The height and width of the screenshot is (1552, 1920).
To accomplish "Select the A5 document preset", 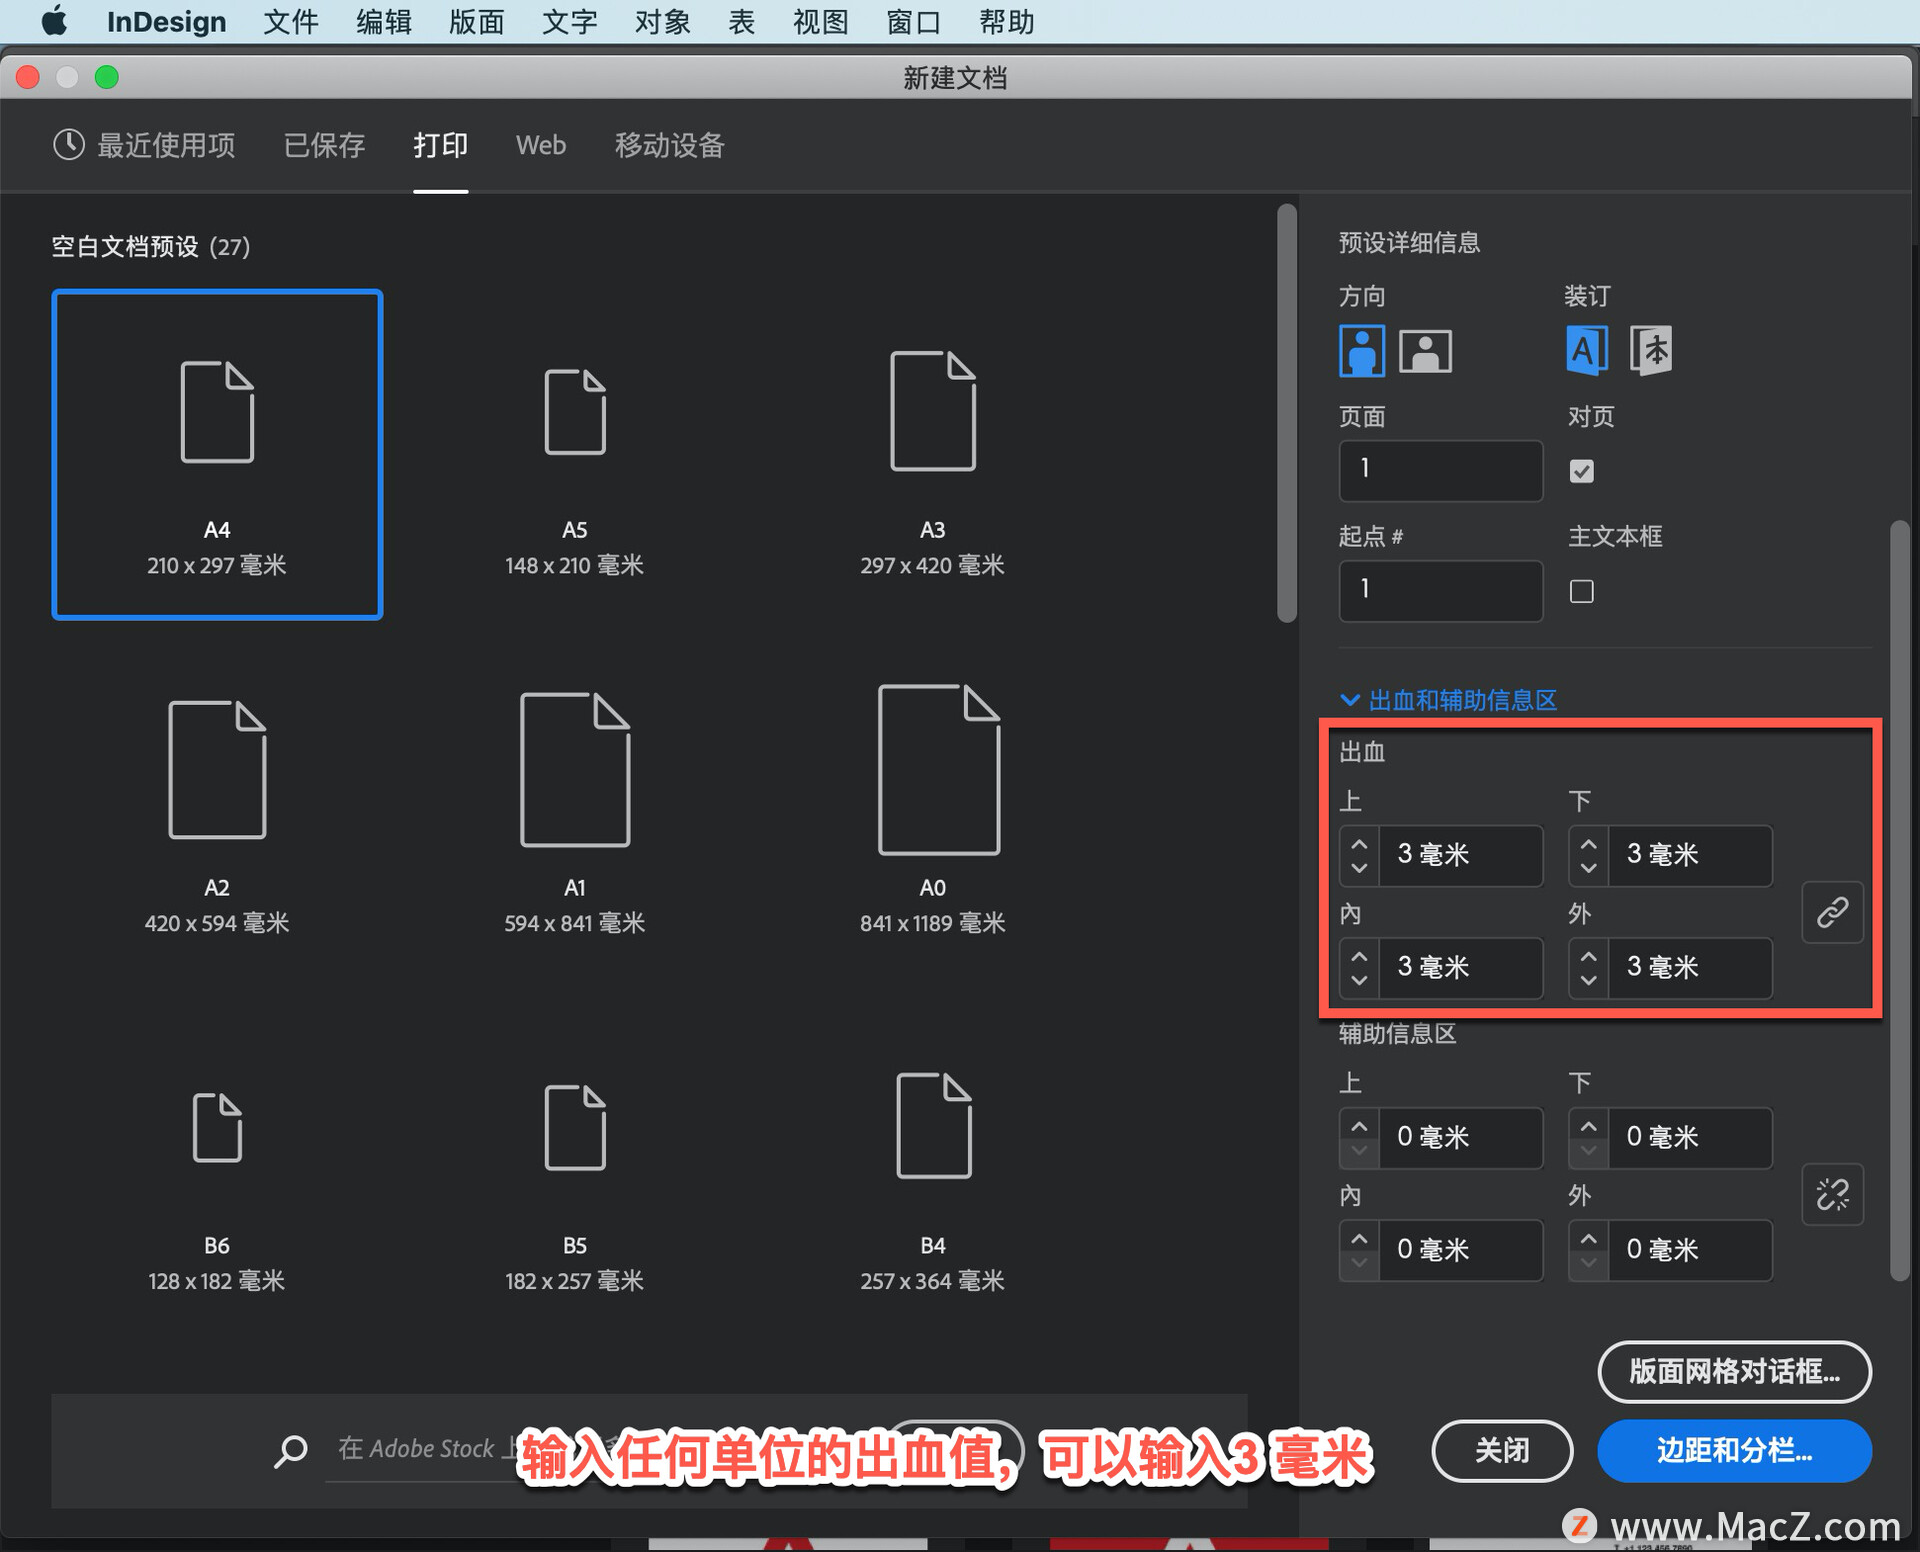I will coord(575,455).
